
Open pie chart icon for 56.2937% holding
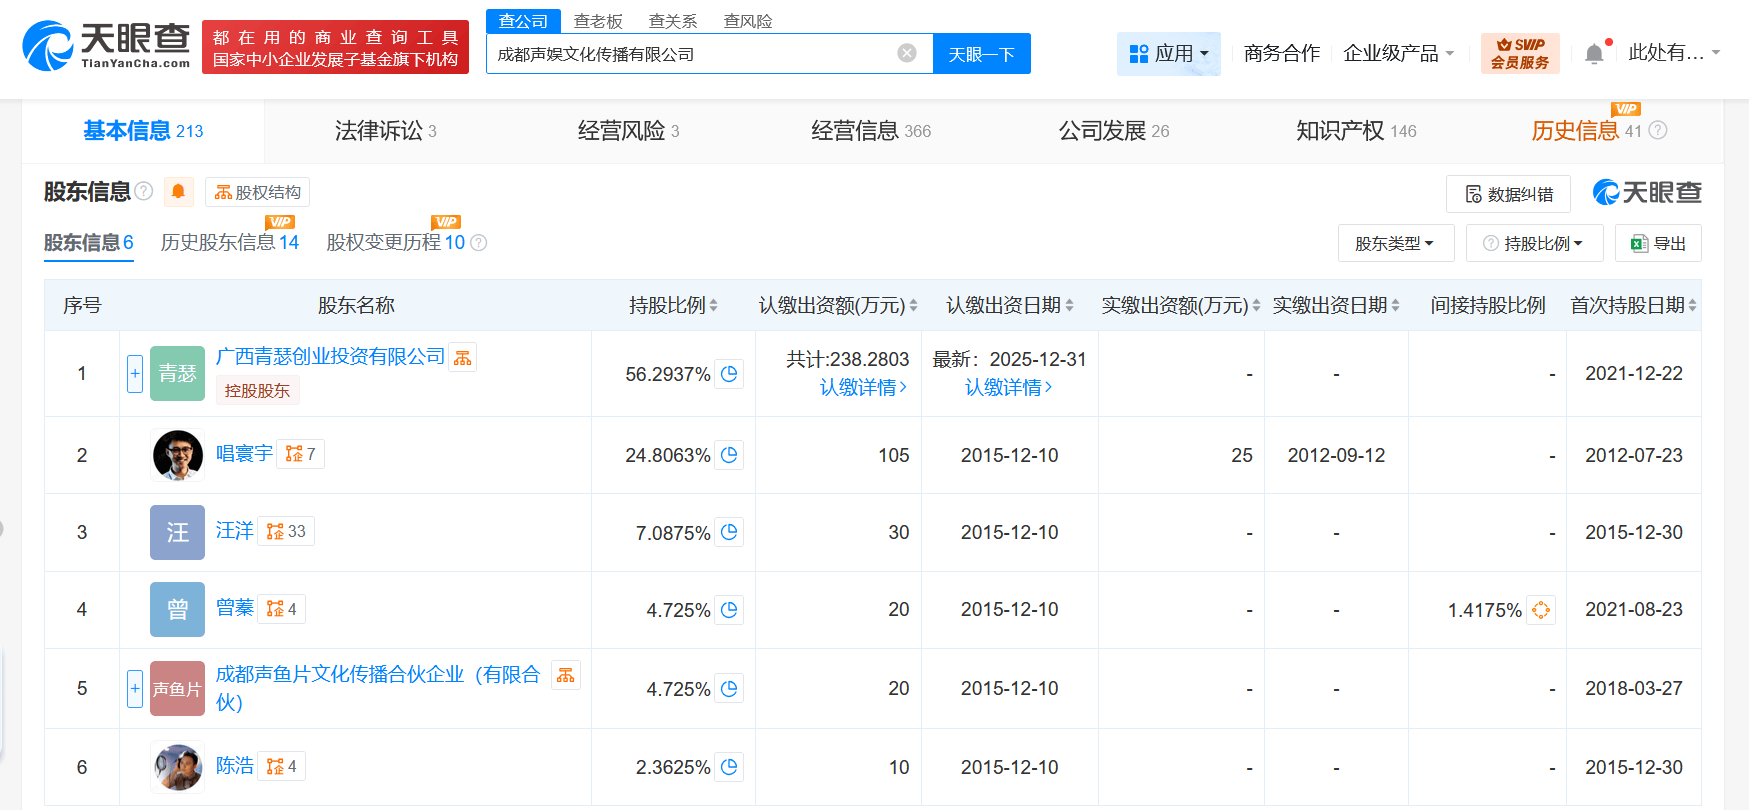(x=729, y=374)
